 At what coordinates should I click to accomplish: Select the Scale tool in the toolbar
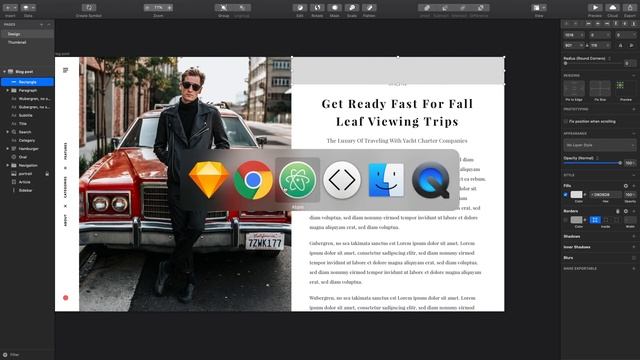[352, 8]
